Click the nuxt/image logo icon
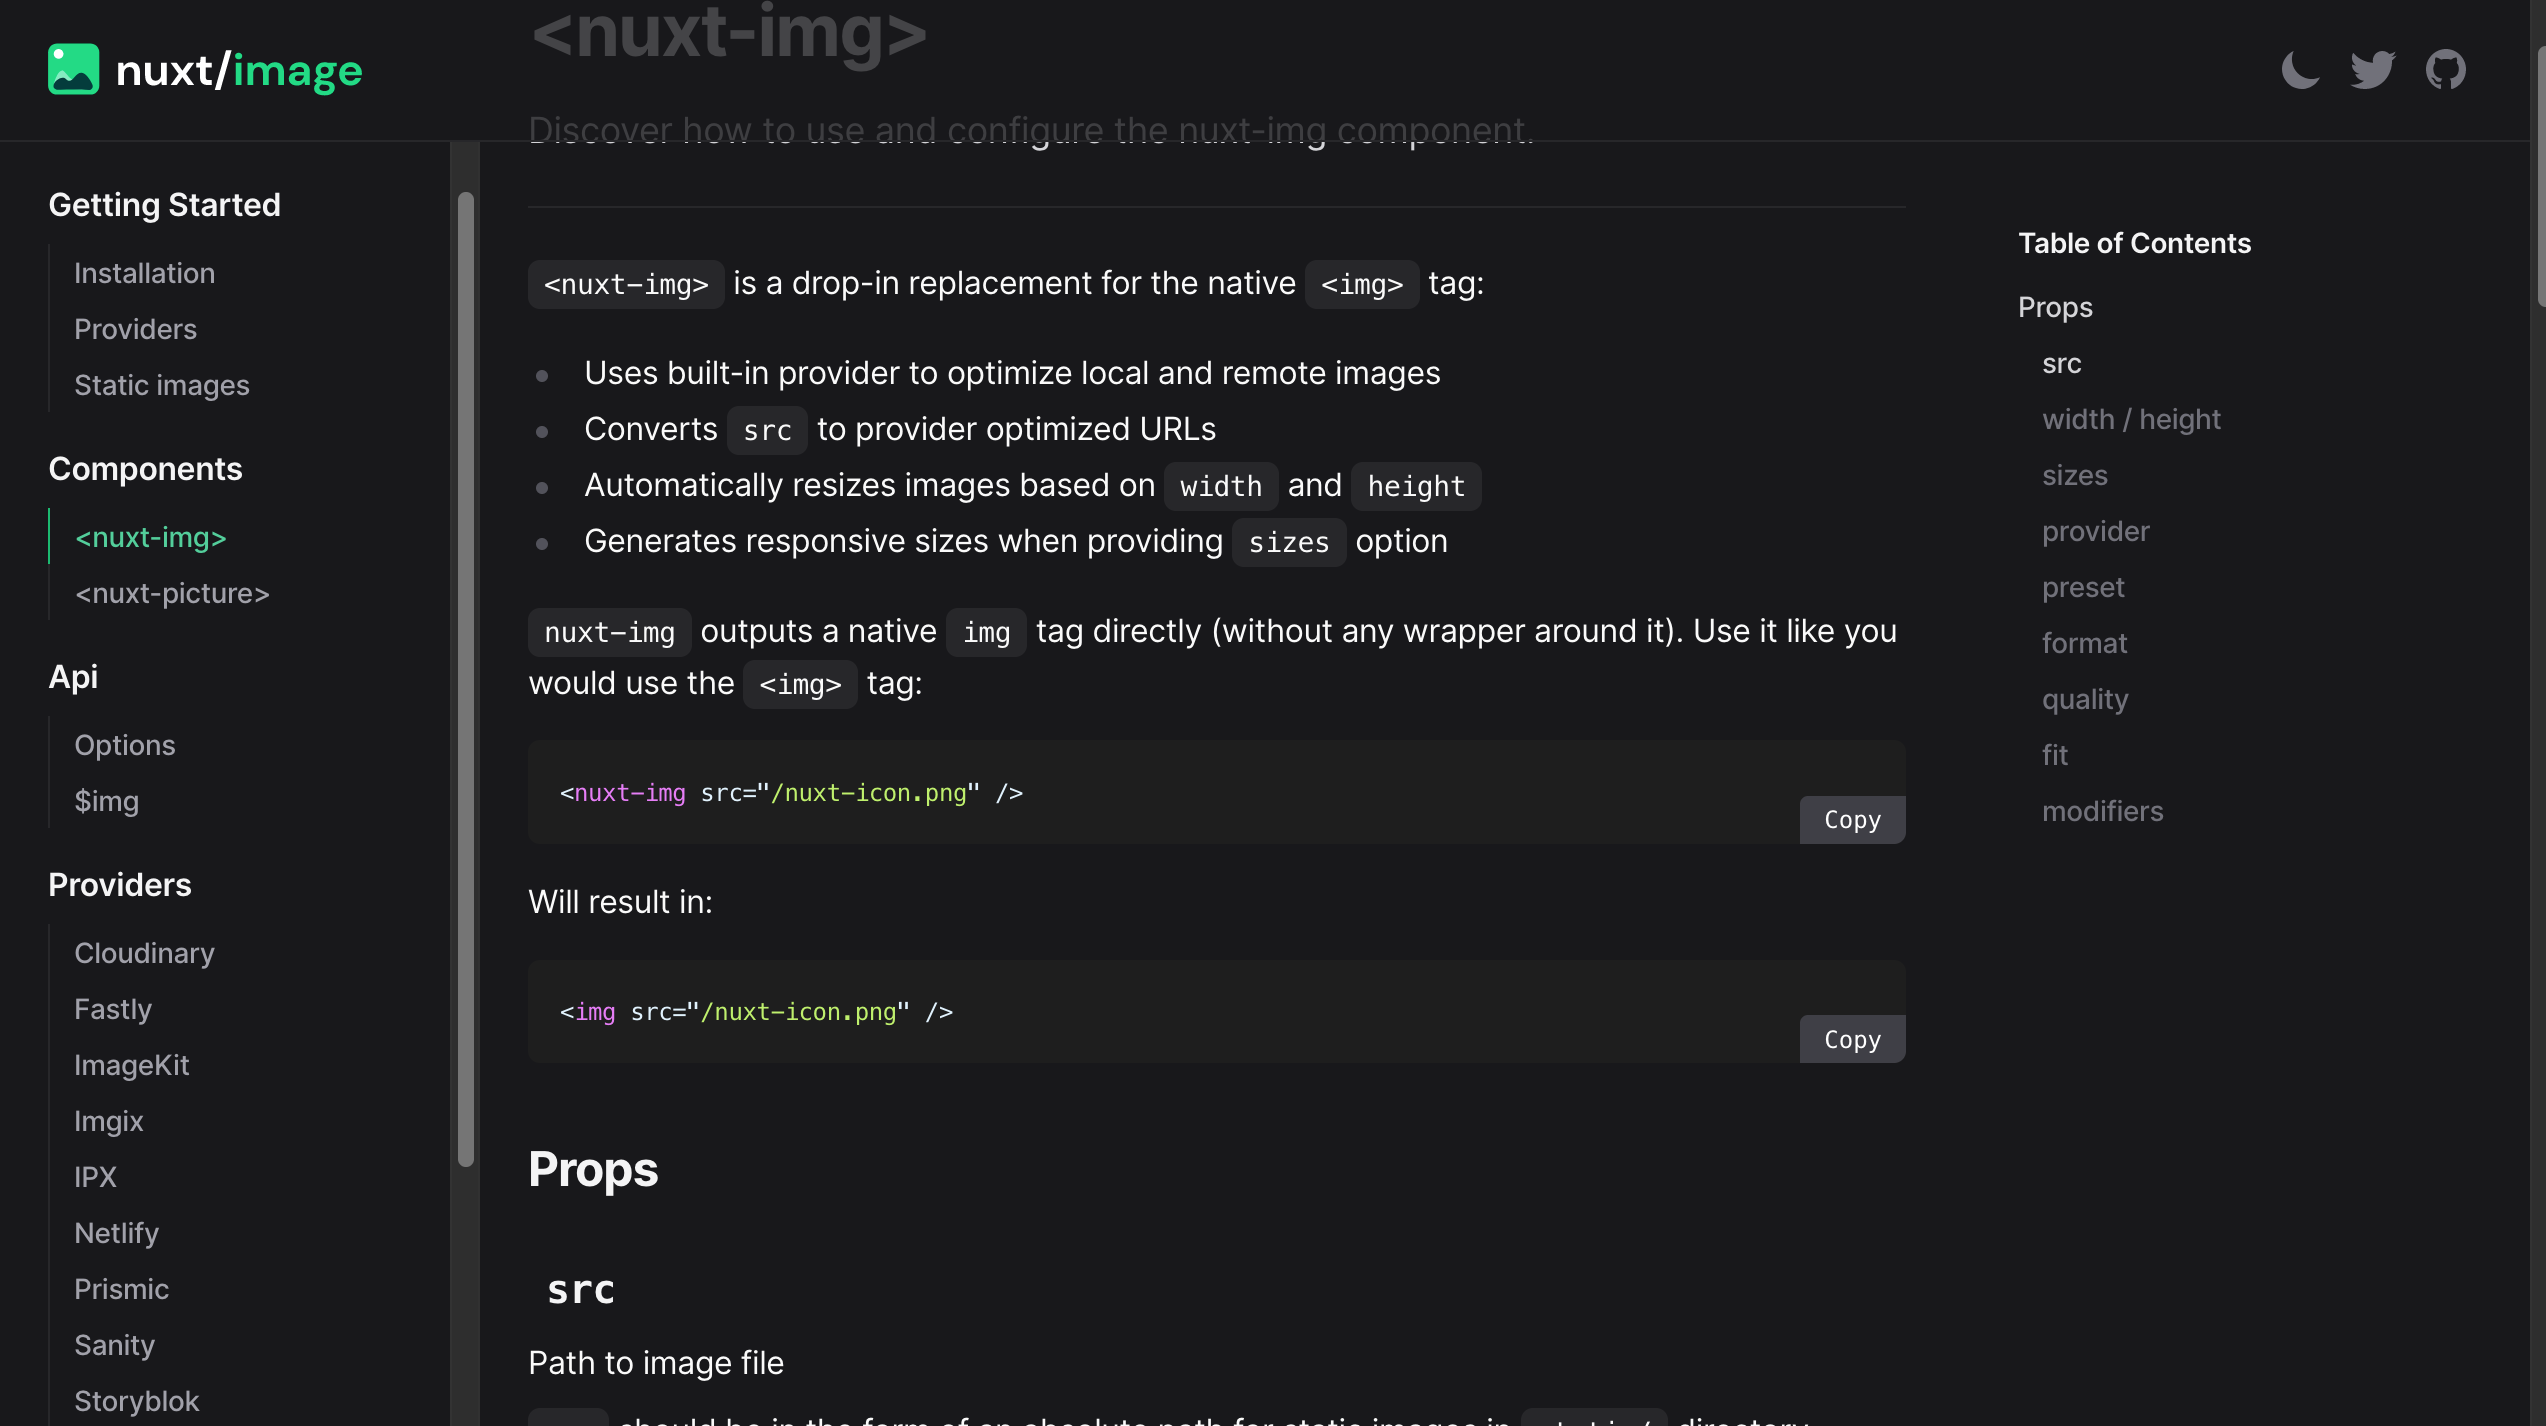 point(73,69)
